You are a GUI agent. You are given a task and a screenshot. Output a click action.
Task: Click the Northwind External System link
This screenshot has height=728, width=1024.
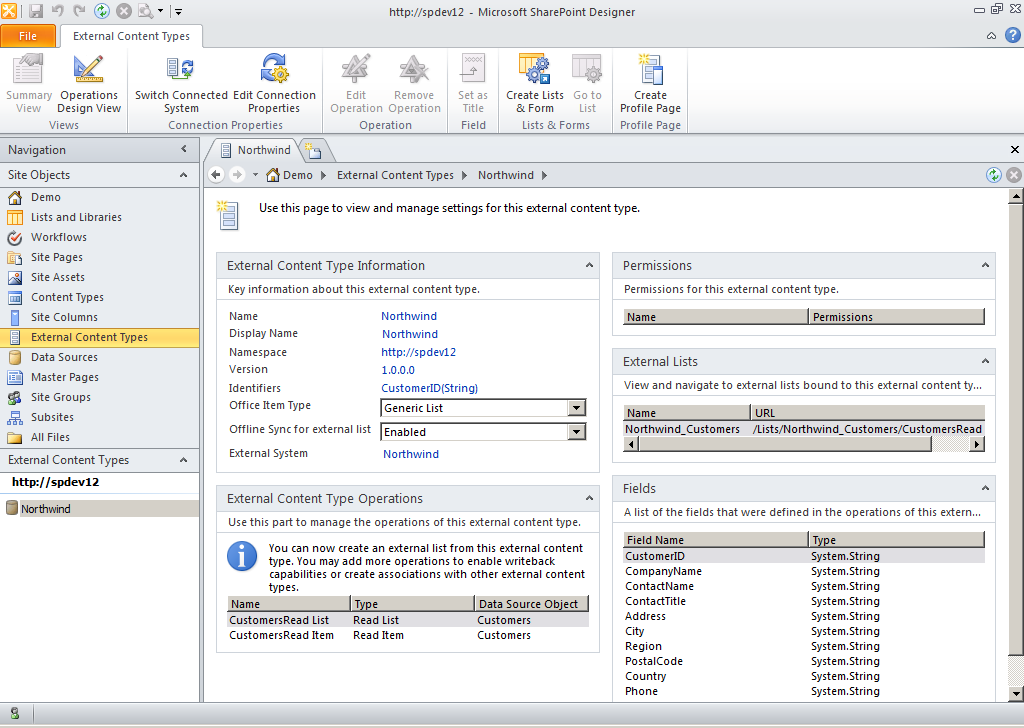tap(411, 454)
